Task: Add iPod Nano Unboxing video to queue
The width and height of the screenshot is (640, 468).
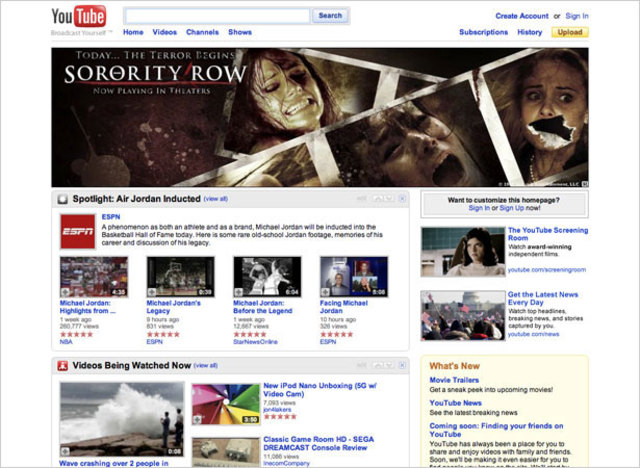Action: coord(197,419)
